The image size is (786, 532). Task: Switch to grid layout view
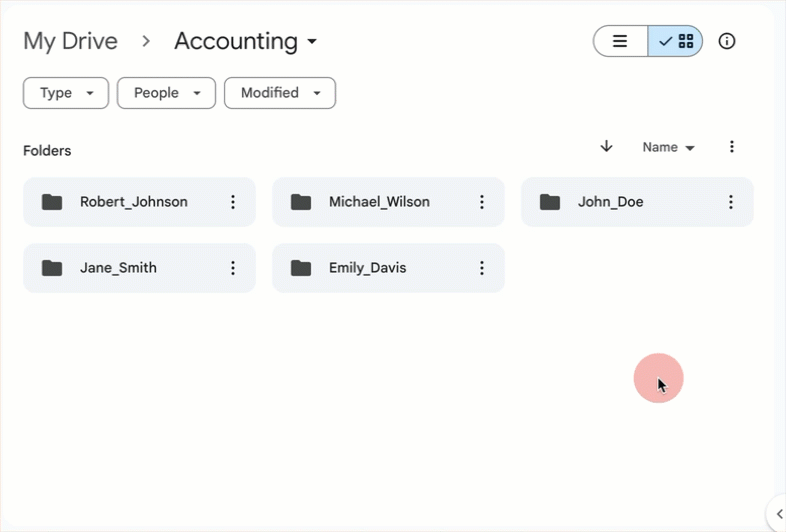(676, 41)
